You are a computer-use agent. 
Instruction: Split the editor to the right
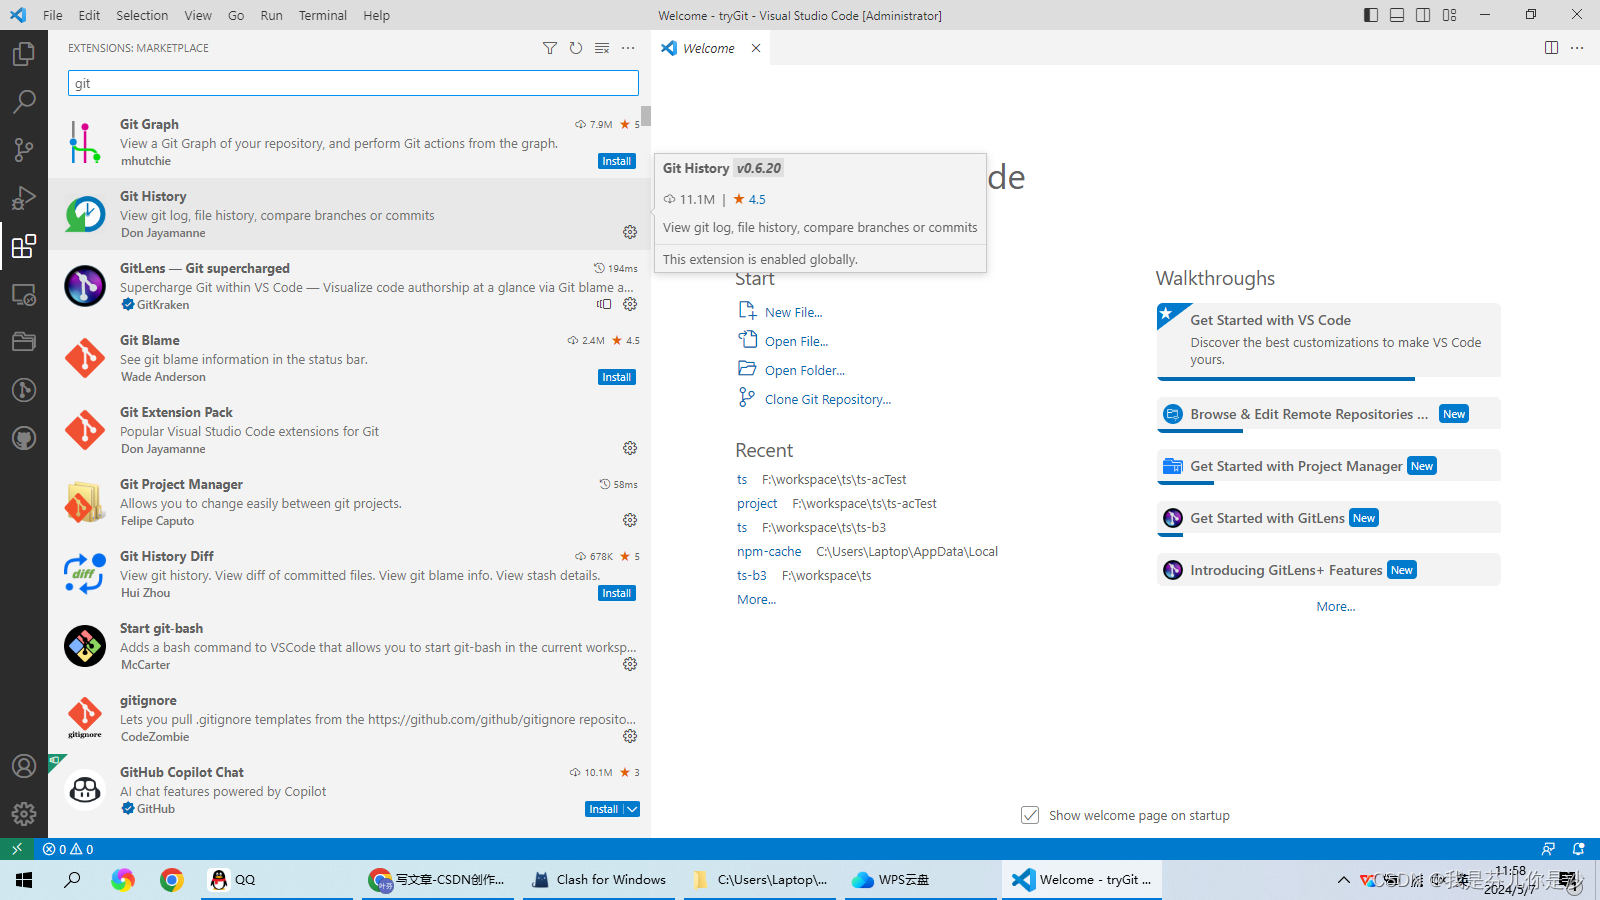pos(1552,48)
